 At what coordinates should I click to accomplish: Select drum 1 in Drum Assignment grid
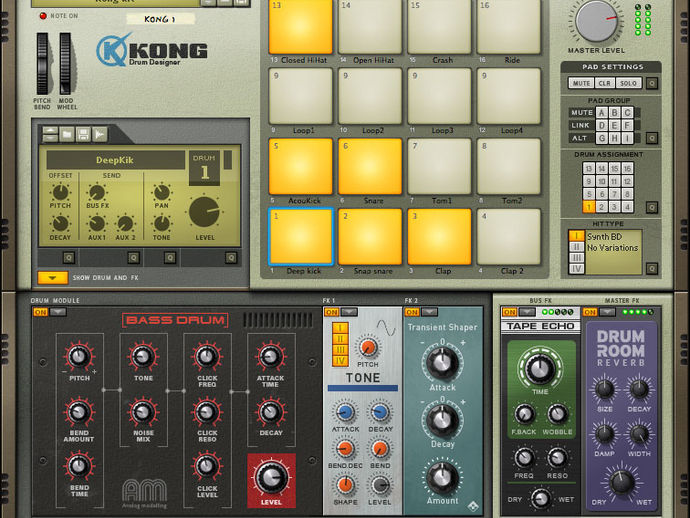coord(589,207)
